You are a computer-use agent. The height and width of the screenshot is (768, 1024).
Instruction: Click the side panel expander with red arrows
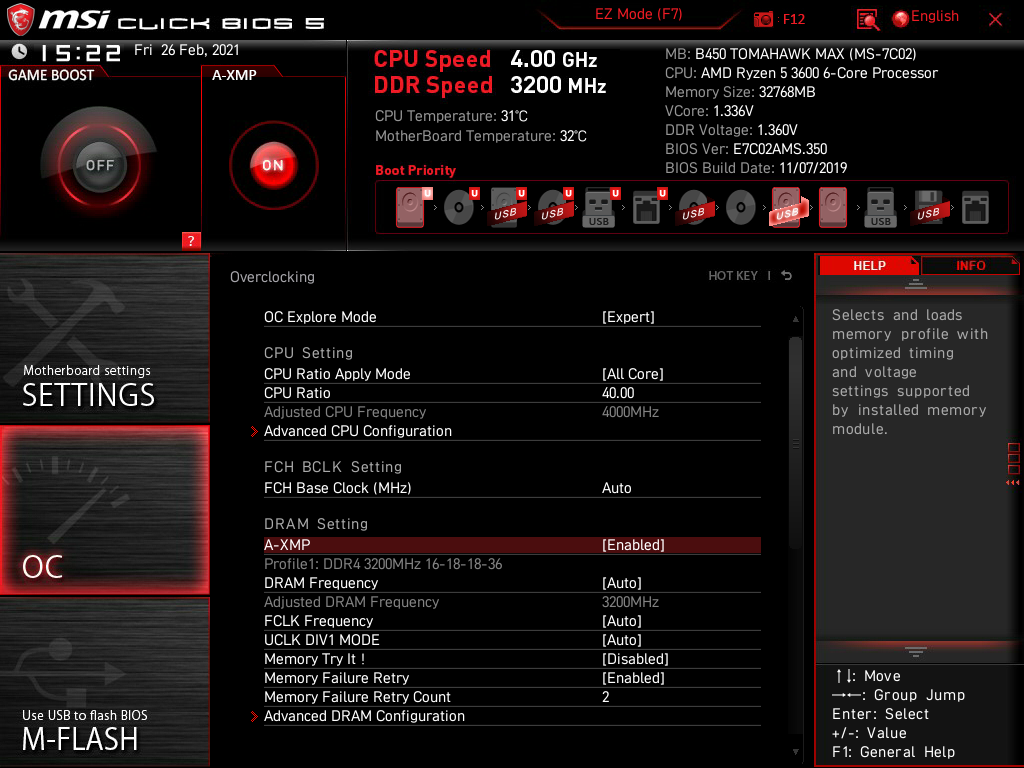[1013, 464]
